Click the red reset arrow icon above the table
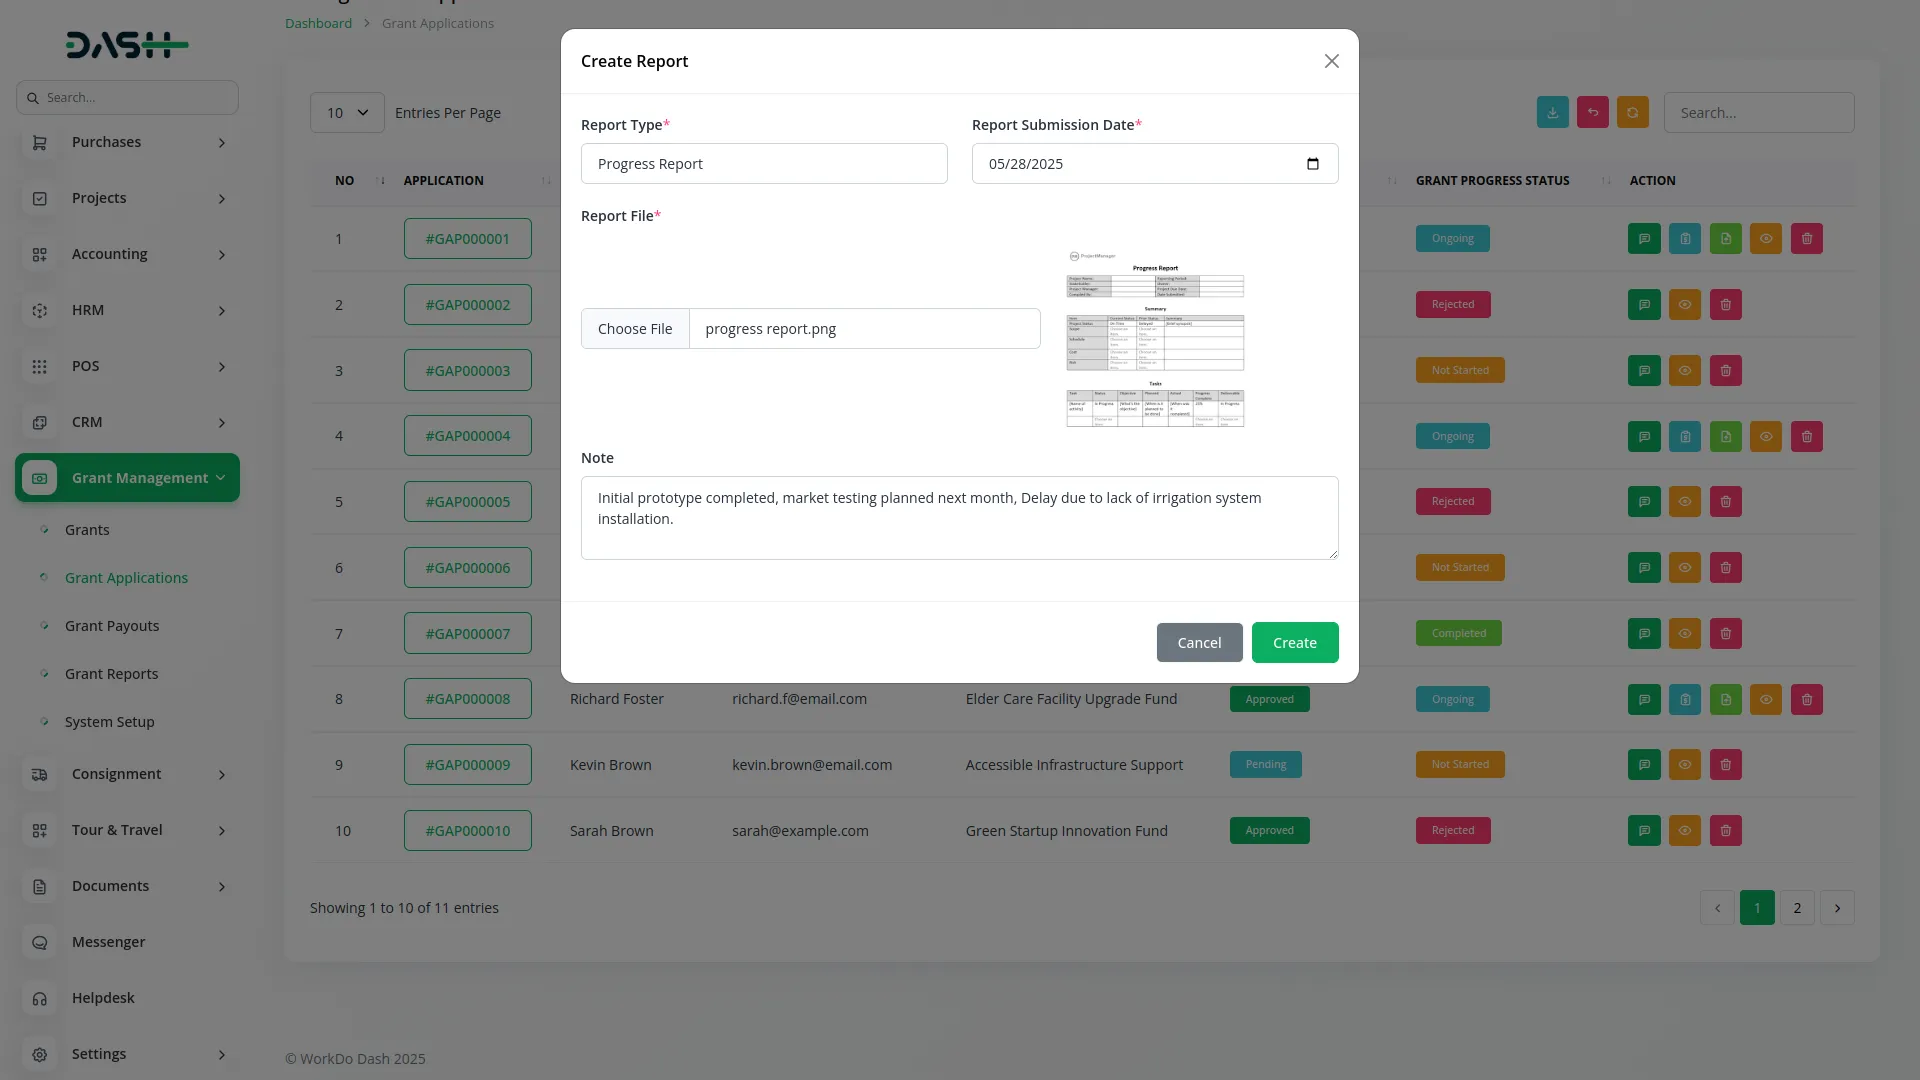1920x1080 pixels. point(1592,112)
